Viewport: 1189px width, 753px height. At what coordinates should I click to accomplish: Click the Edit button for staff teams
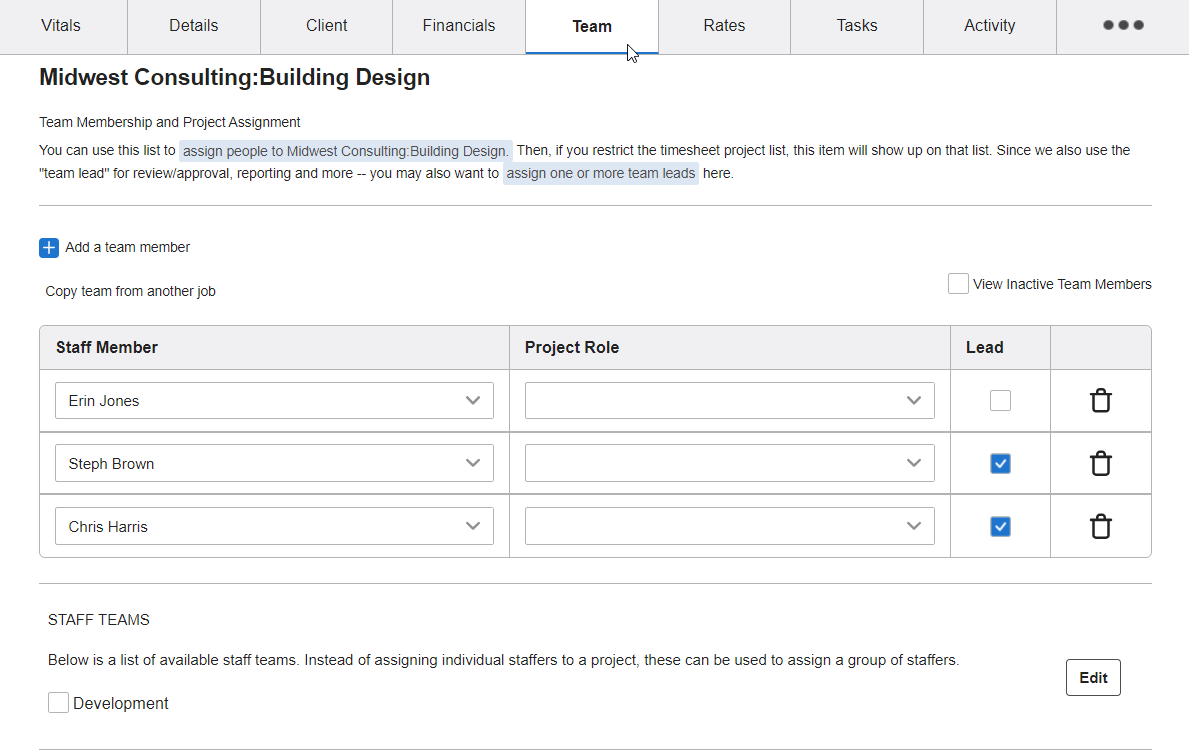(1093, 677)
